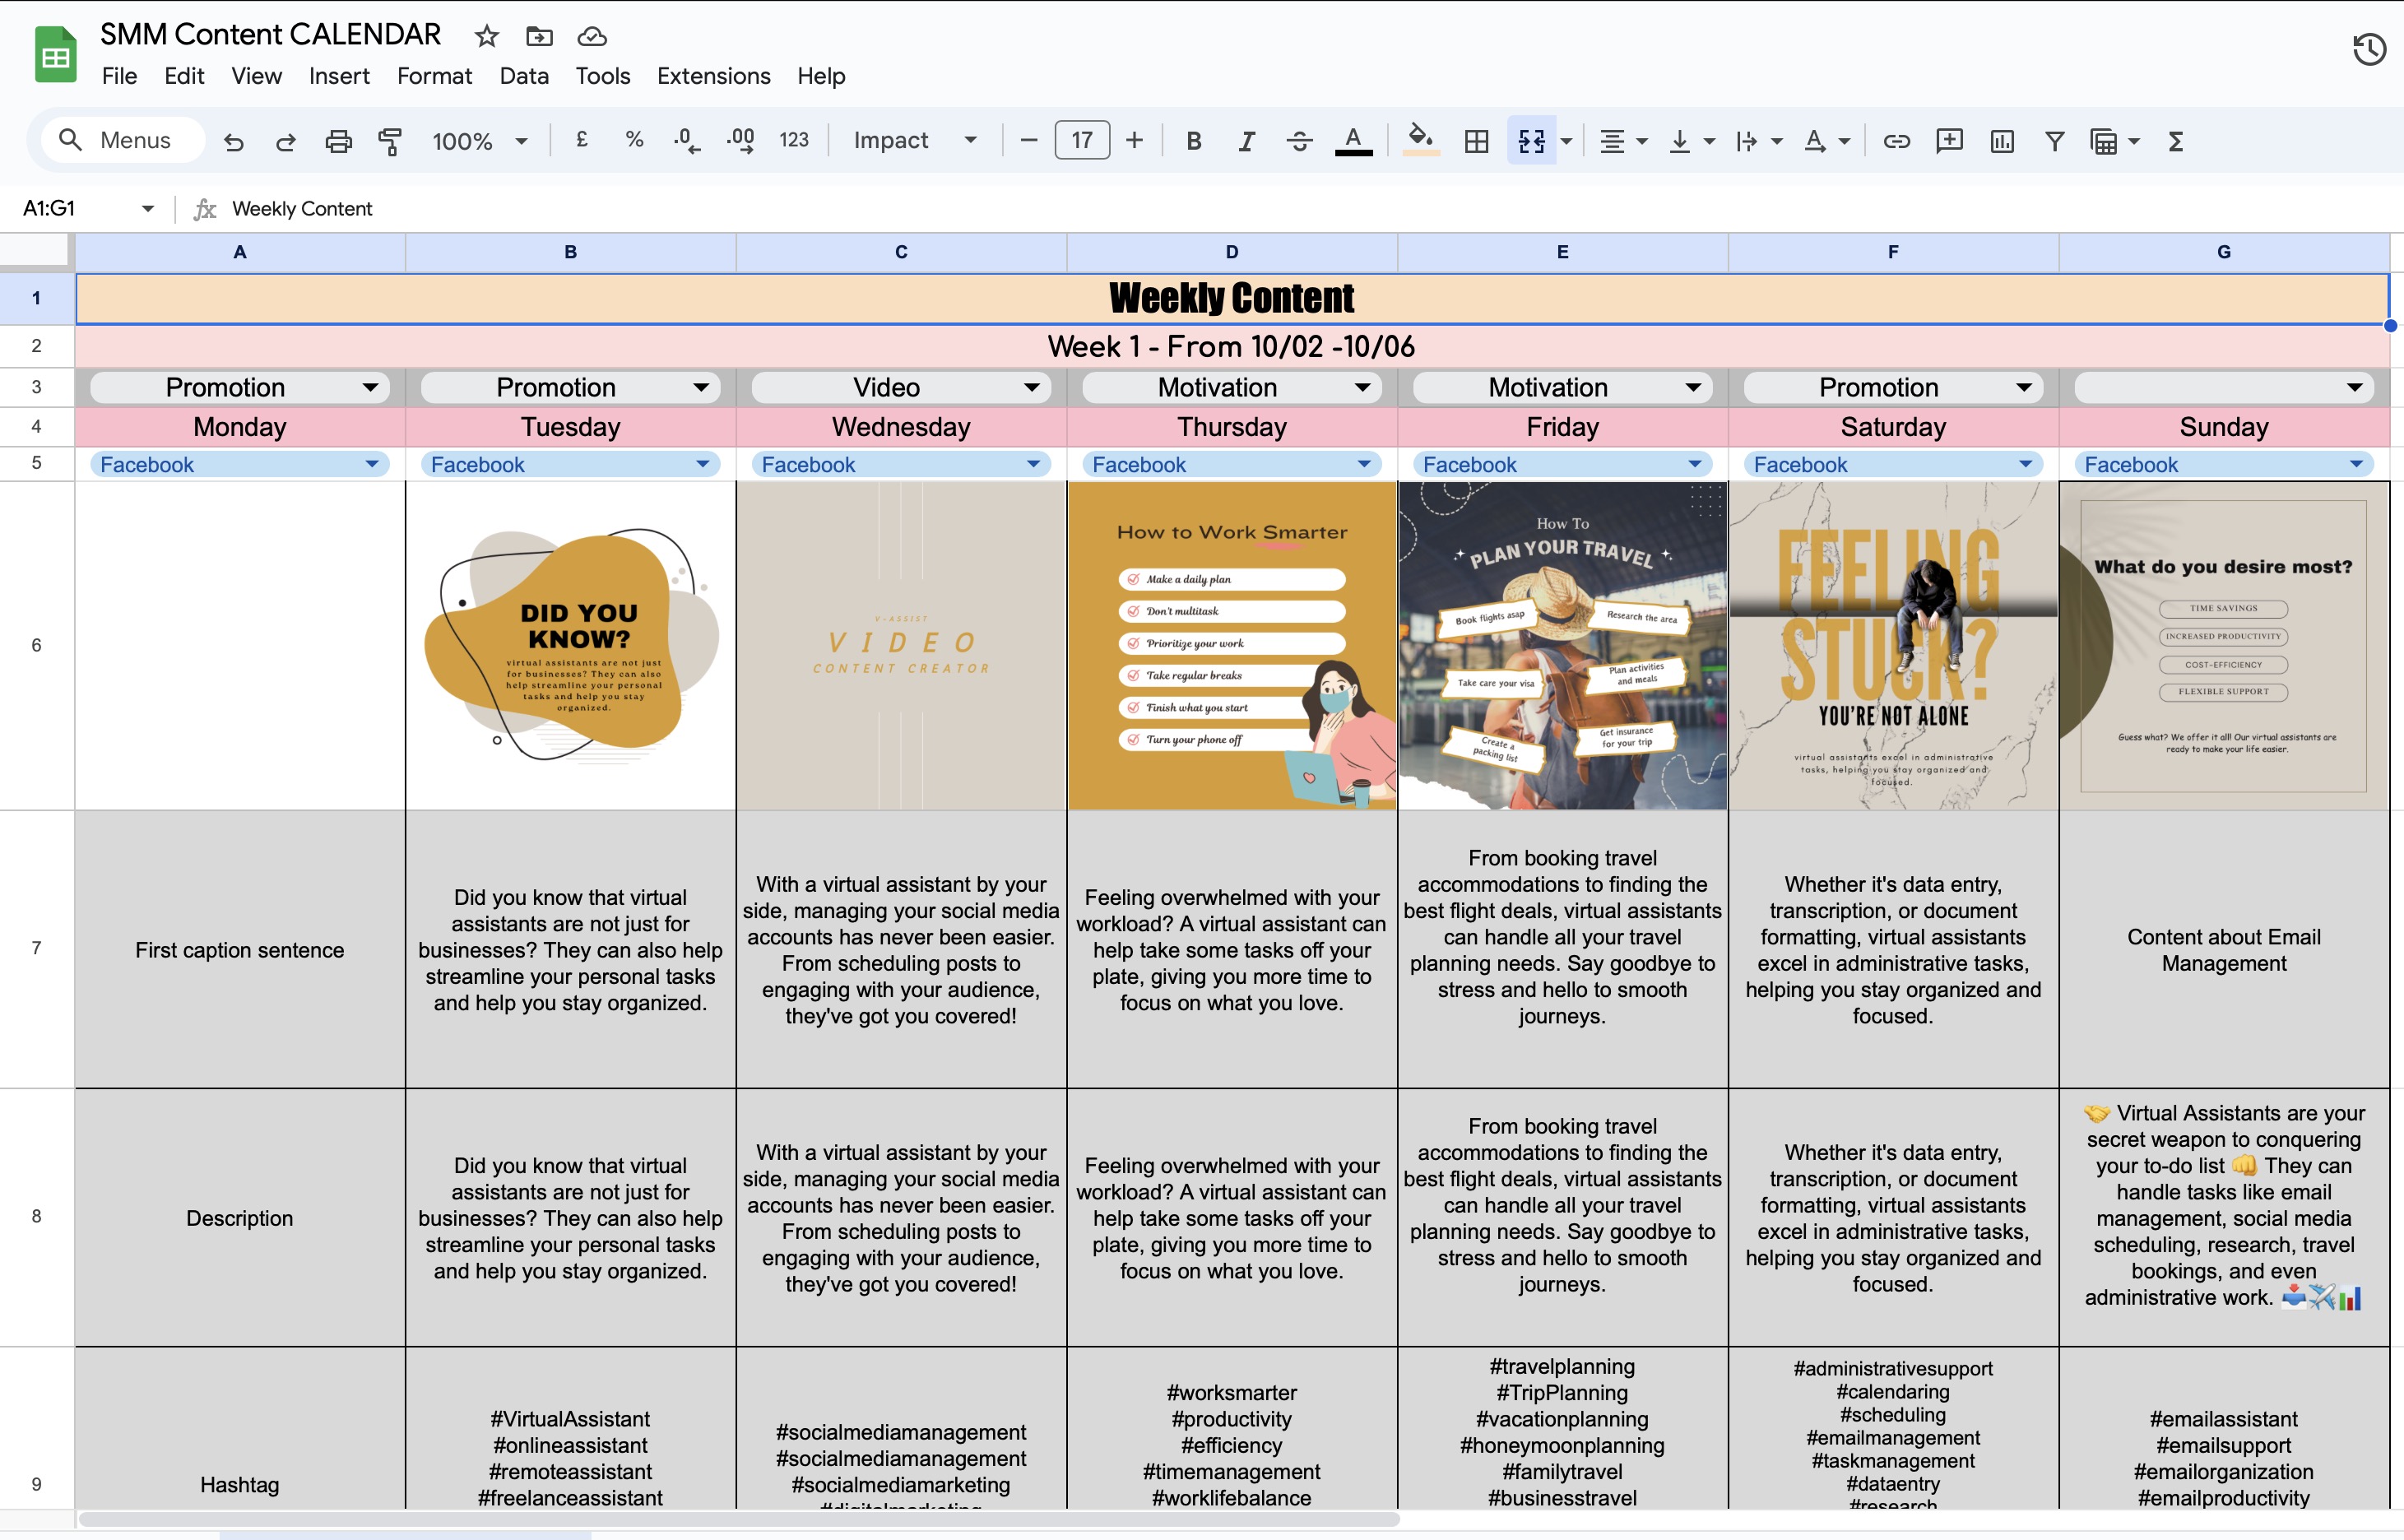The height and width of the screenshot is (1540, 2404).
Task: Click the functions sigma icon
Action: click(2176, 141)
